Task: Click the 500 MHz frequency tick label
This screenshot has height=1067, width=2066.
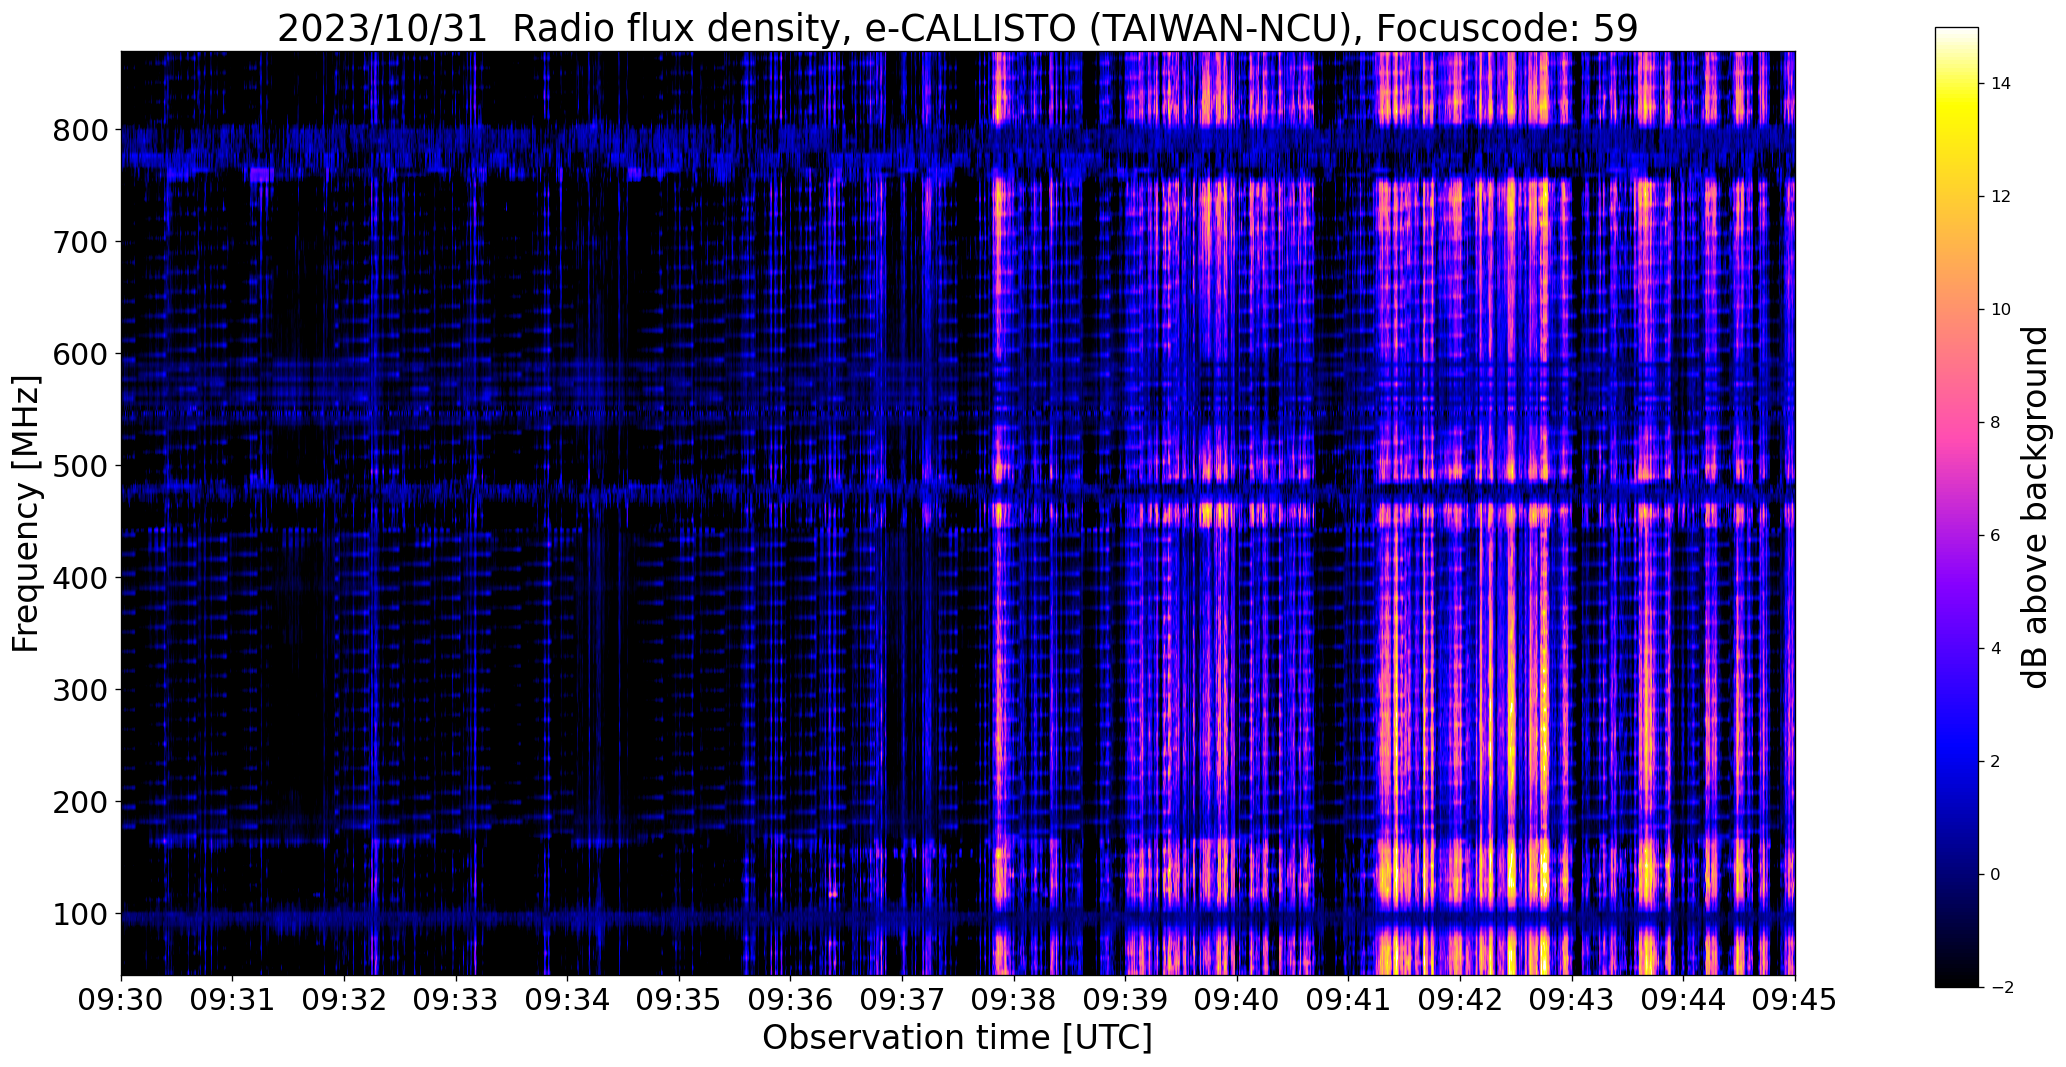Action: point(80,466)
